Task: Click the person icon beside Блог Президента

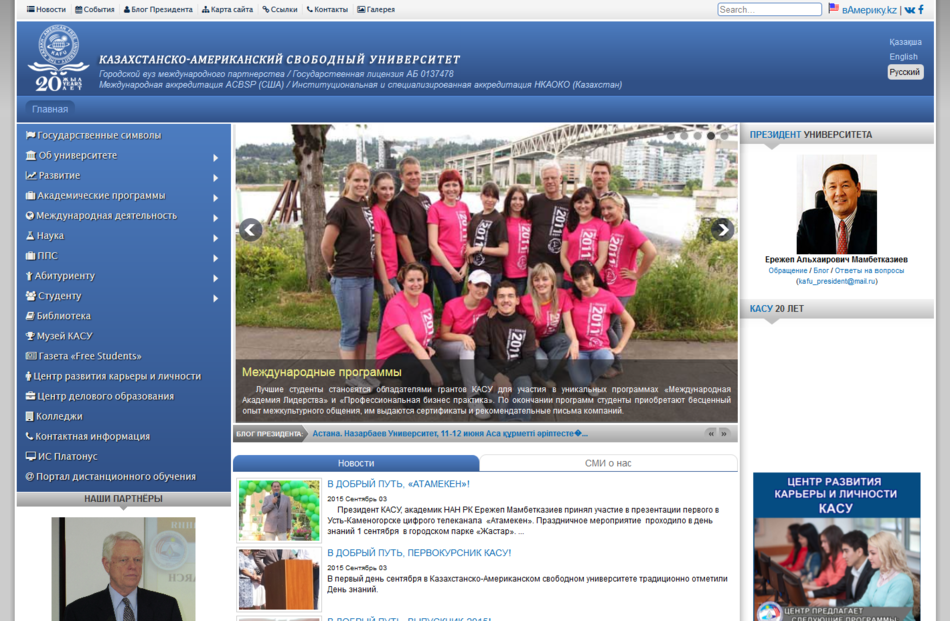Action: pos(127,10)
